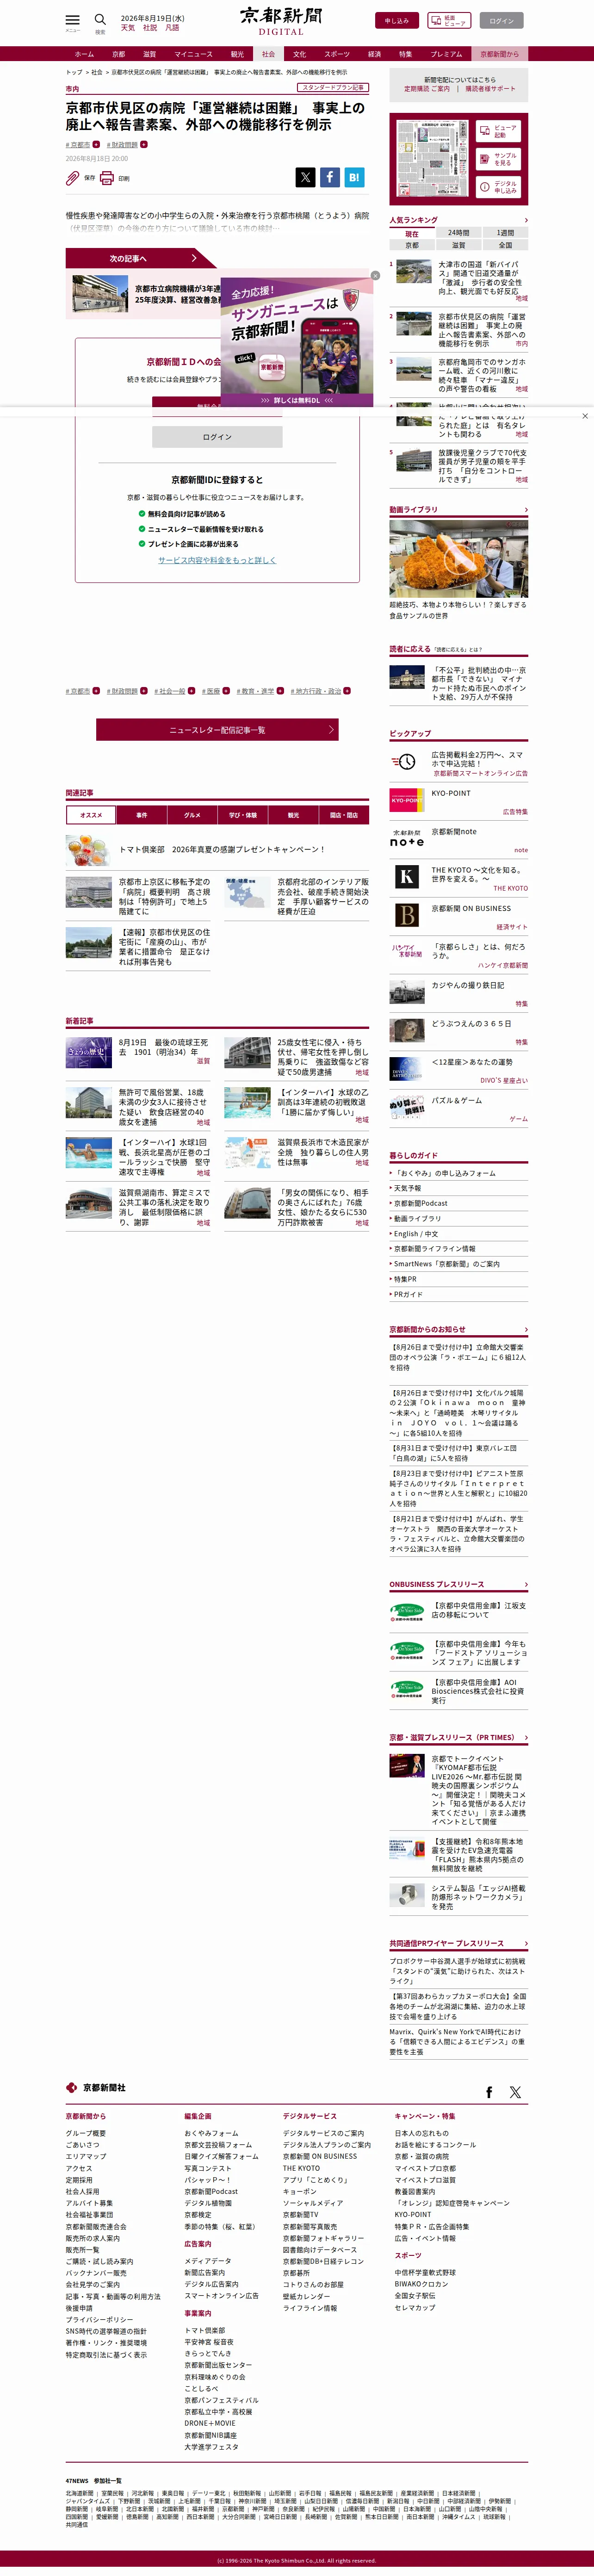Expand the 人気ランキング chevron arrow
The image size is (594, 2576).
pyautogui.click(x=526, y=220)
